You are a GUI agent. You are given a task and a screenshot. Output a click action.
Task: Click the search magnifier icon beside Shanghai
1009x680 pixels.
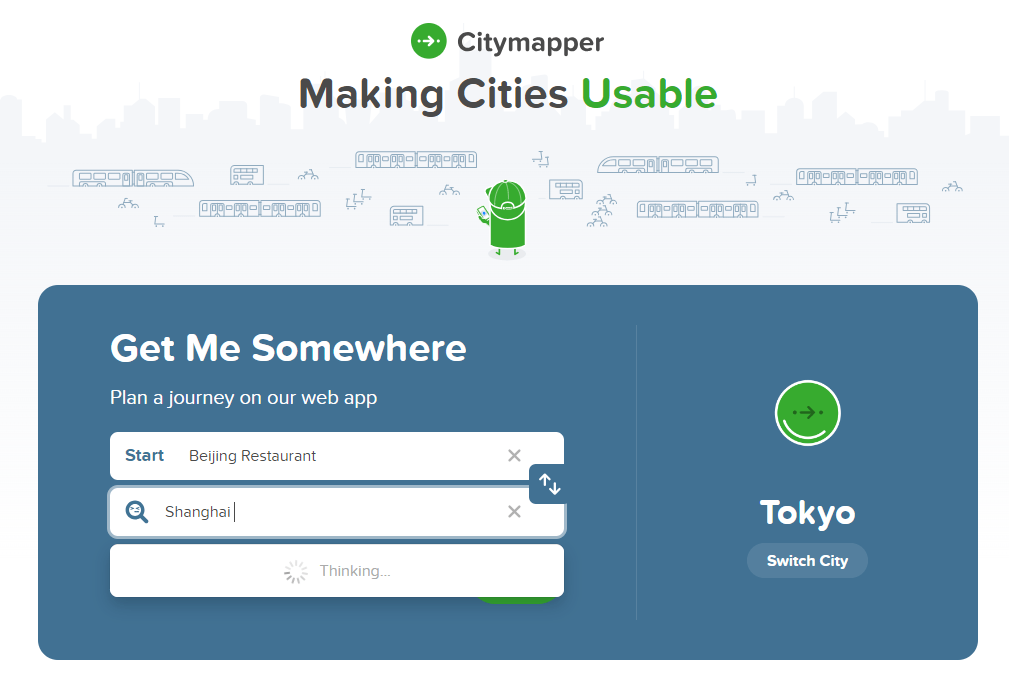click(x=136, y=511)
